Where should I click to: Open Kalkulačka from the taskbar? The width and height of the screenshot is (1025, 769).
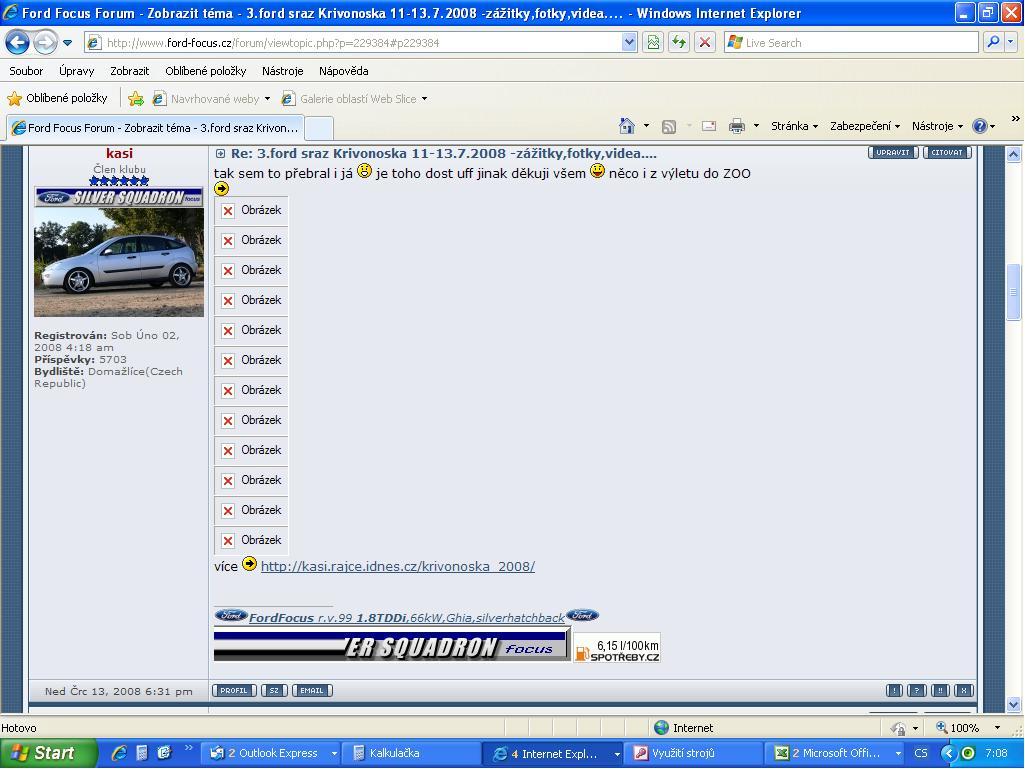pos(394,753)
